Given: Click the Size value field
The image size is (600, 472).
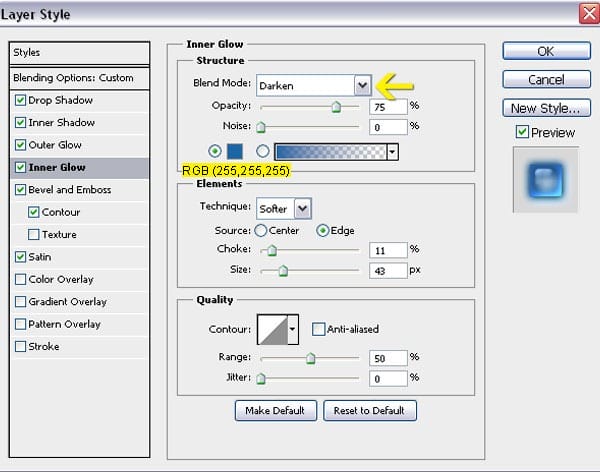Looking at the screenshot, I should tap(388, 271).
